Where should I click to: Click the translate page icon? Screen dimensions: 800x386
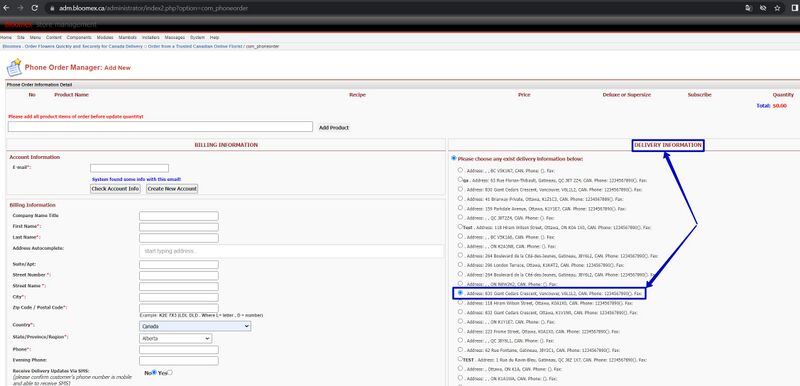point(748,8)
